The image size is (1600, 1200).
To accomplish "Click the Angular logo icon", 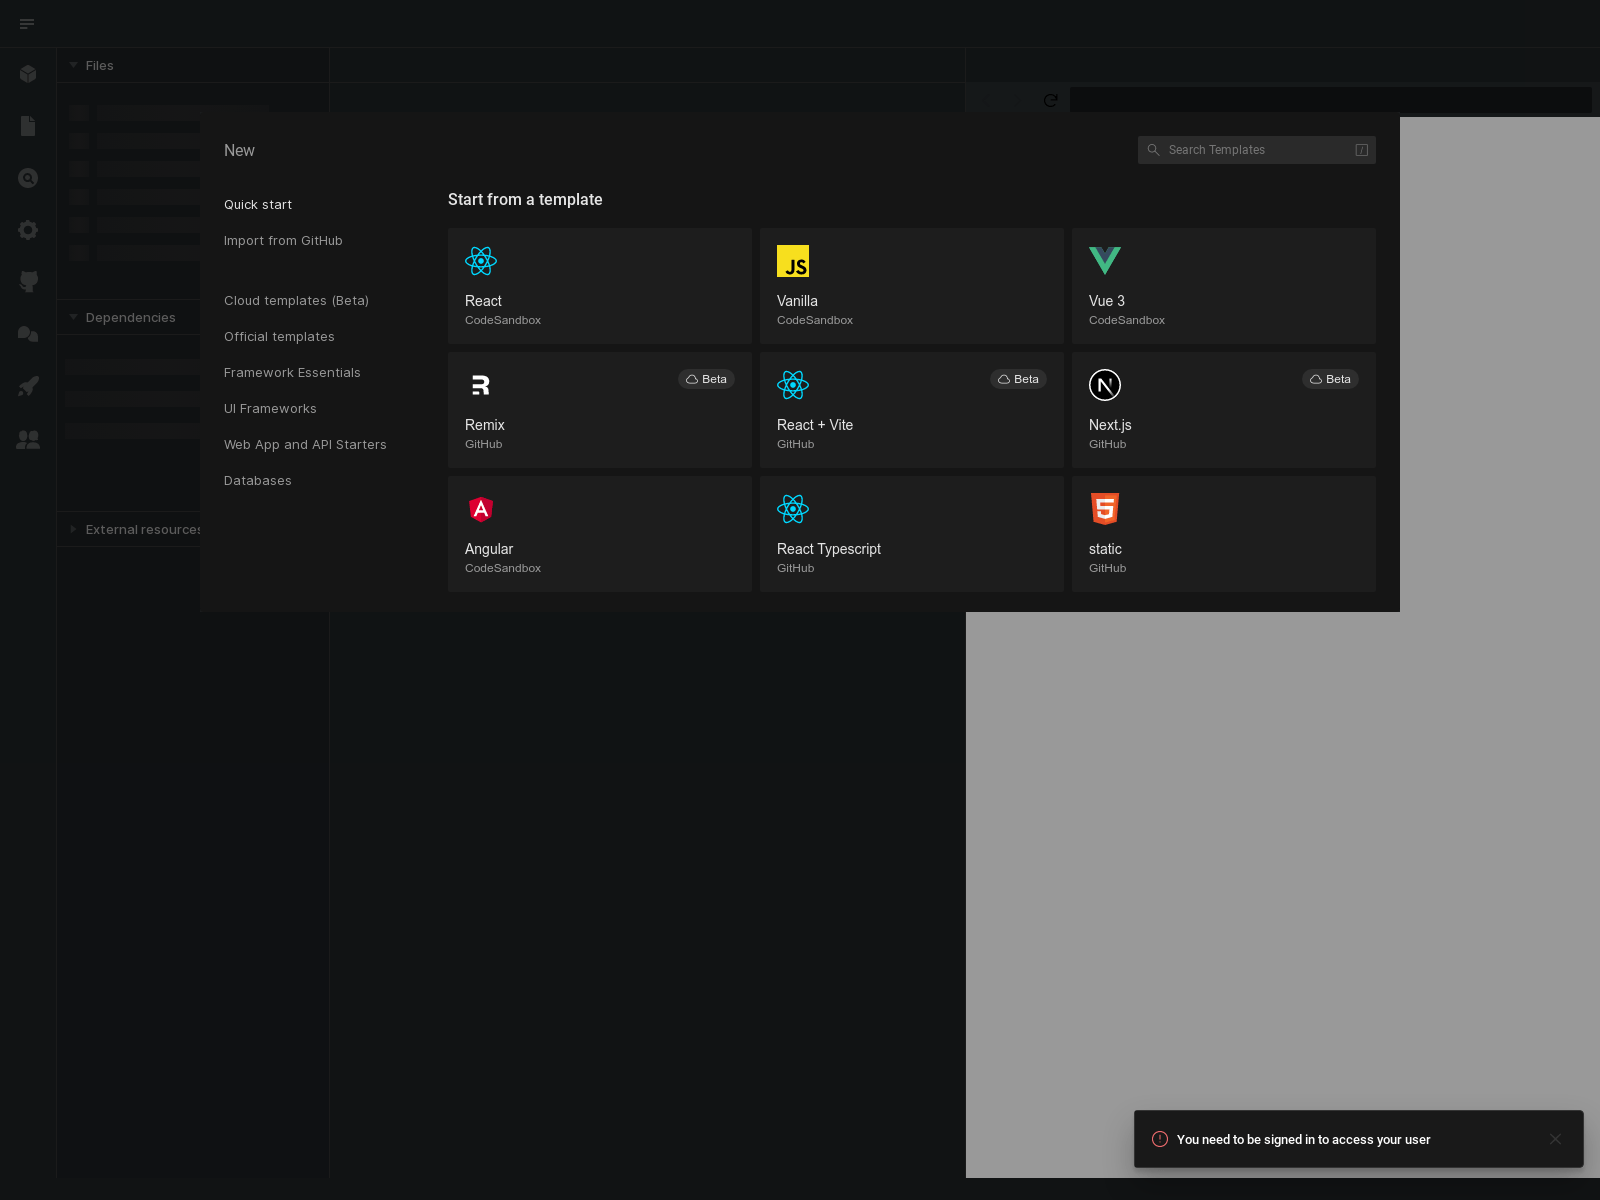I will tap(481, 509).
